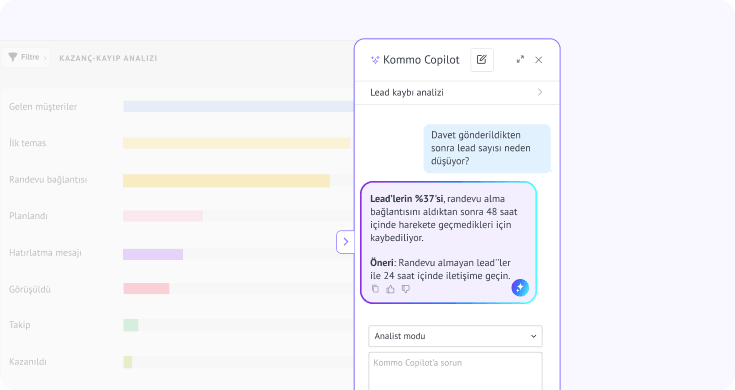Give thumbs down to the response
The height and width of the screenshot is (390, 735).
tap(406, 289)
